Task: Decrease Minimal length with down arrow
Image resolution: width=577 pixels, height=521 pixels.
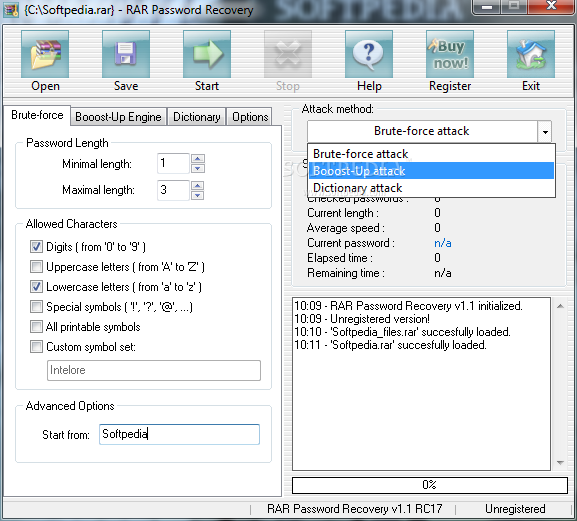Action: 198,169
